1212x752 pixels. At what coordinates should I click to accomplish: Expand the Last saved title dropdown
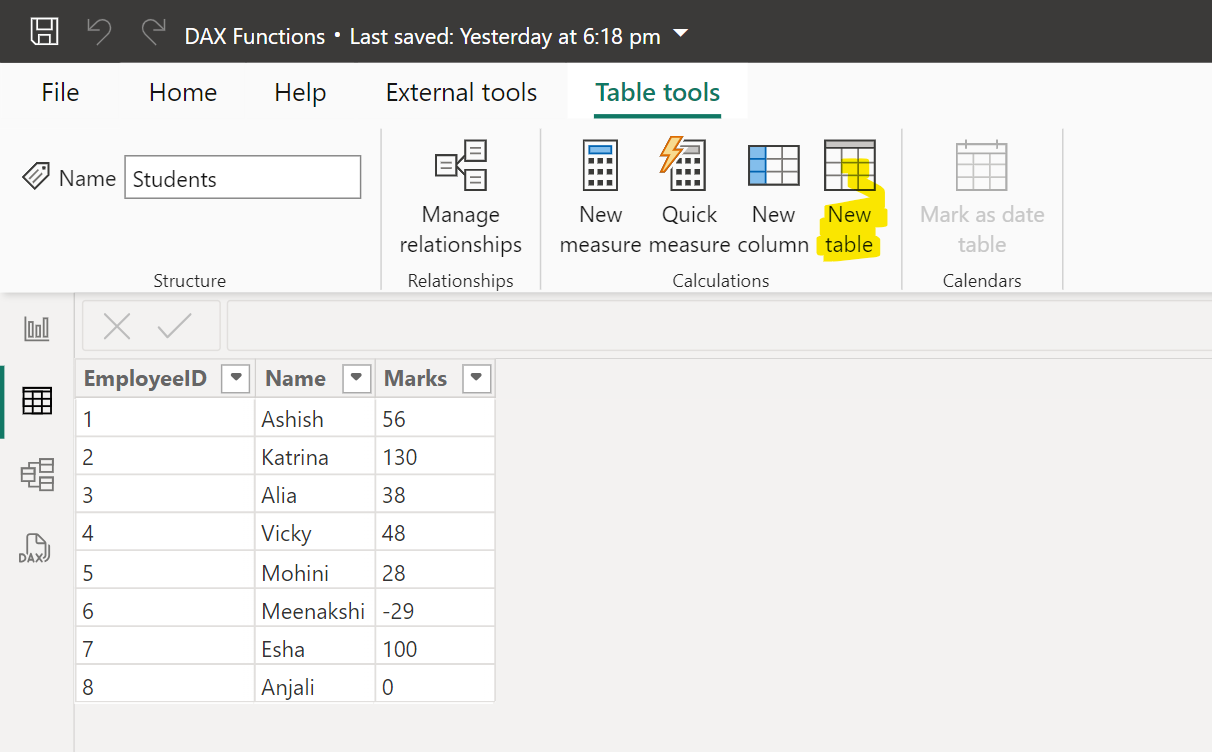click(x=680, y=34)
